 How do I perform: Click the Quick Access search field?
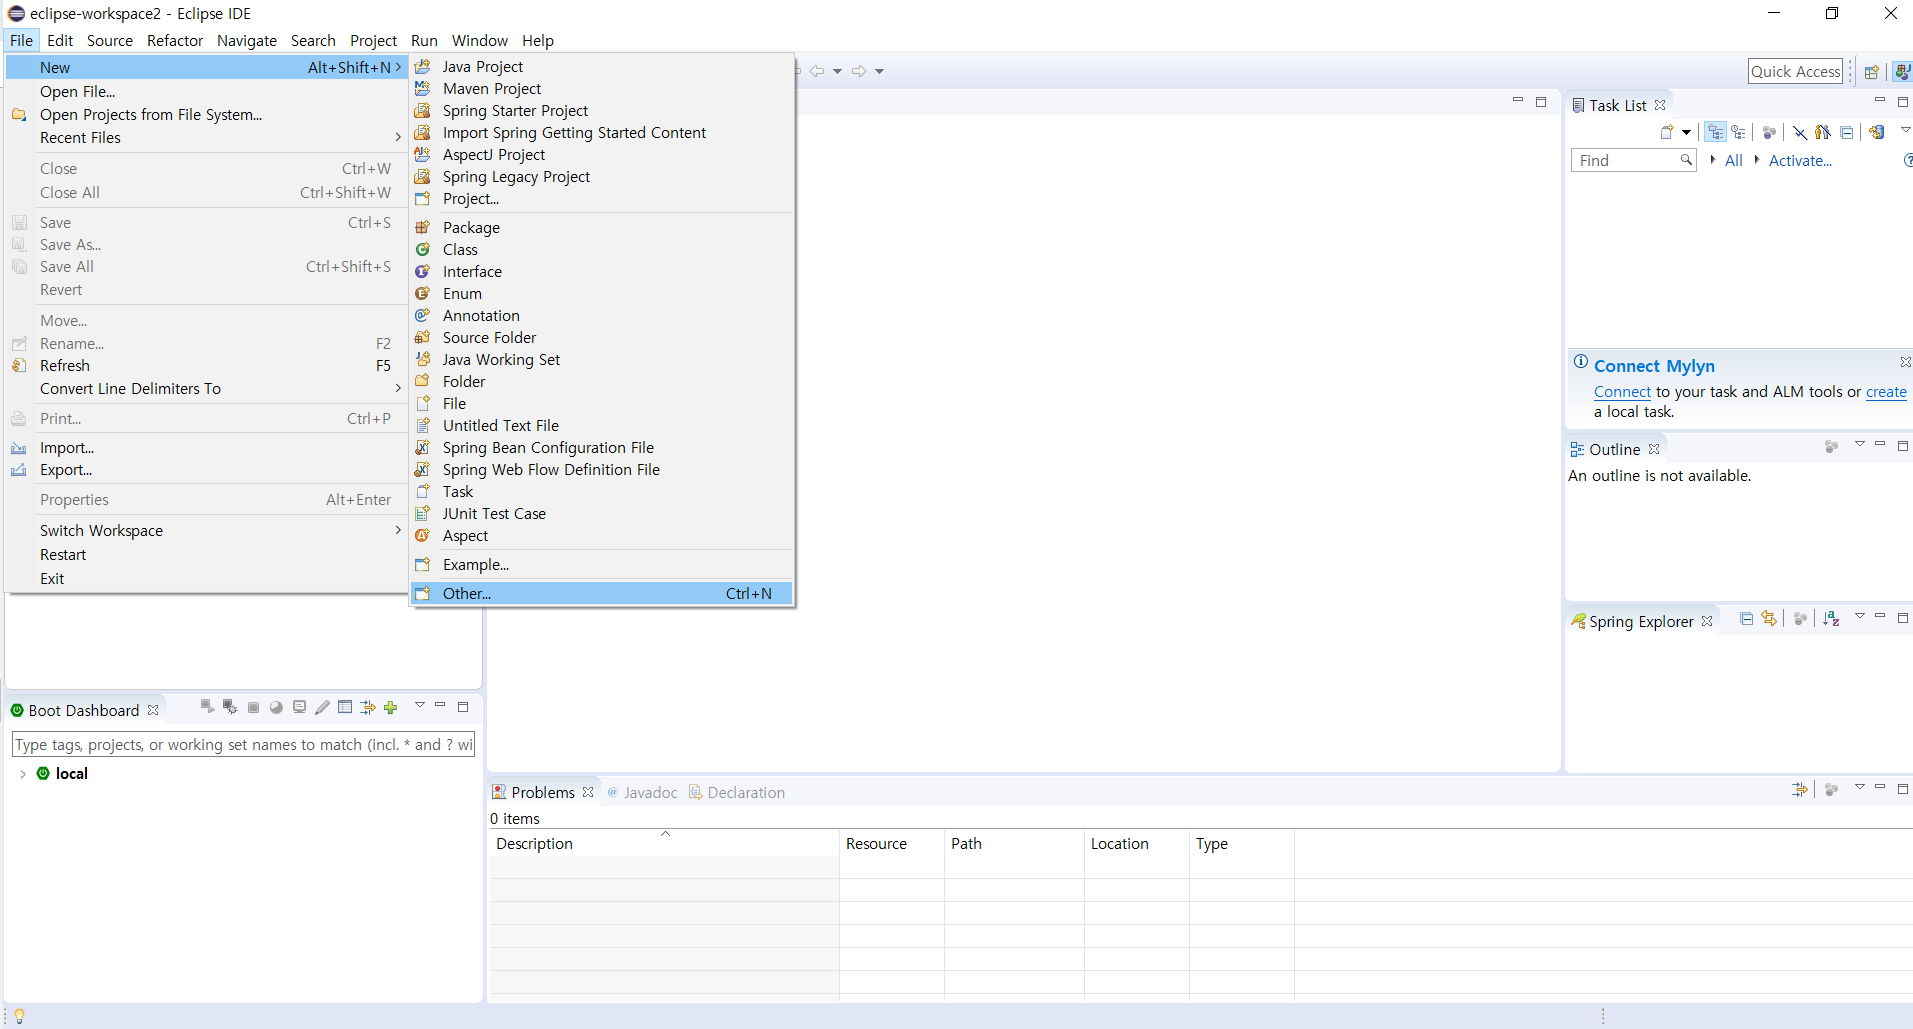coord(1795,72)
